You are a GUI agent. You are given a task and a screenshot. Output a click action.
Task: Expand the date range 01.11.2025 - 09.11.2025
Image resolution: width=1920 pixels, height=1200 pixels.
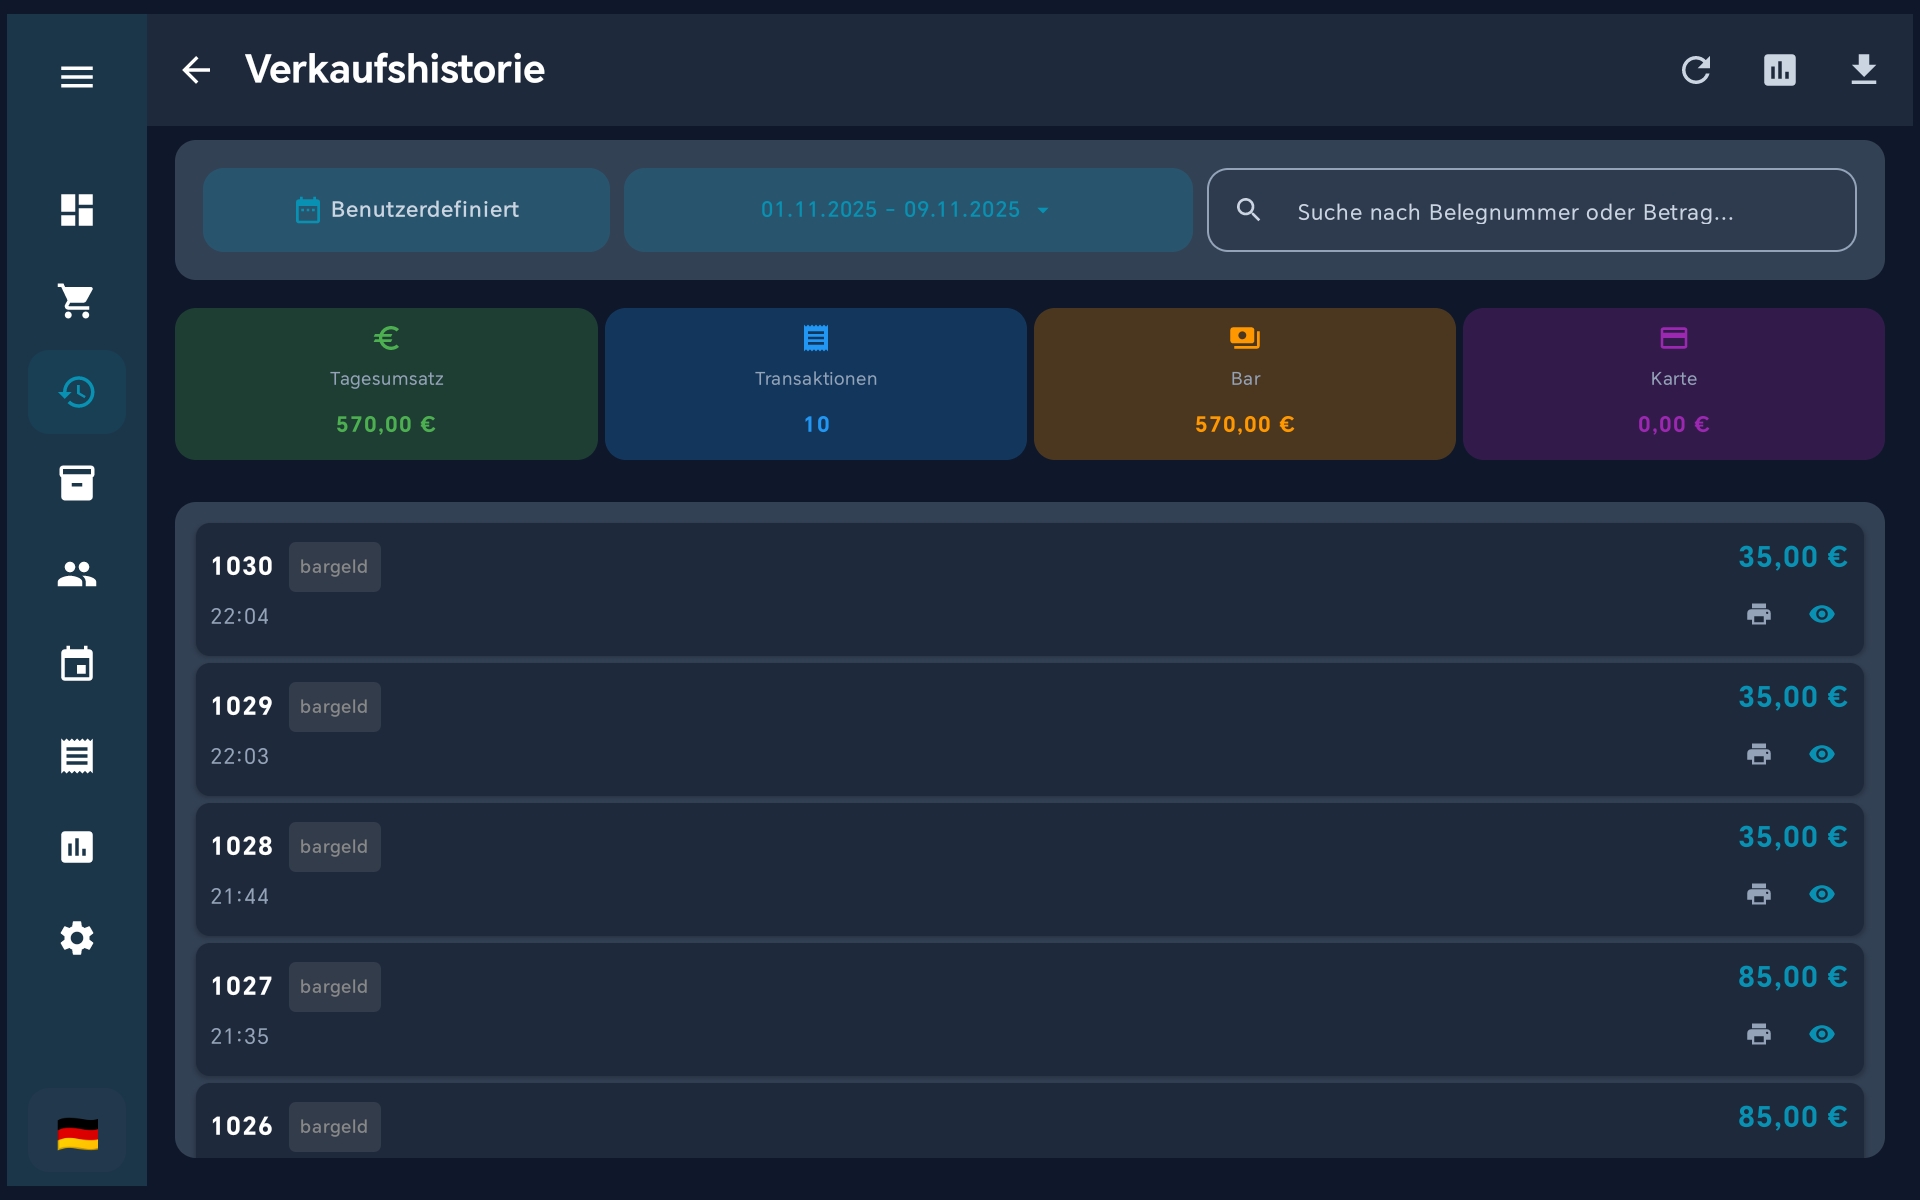[x=906, y=210]
